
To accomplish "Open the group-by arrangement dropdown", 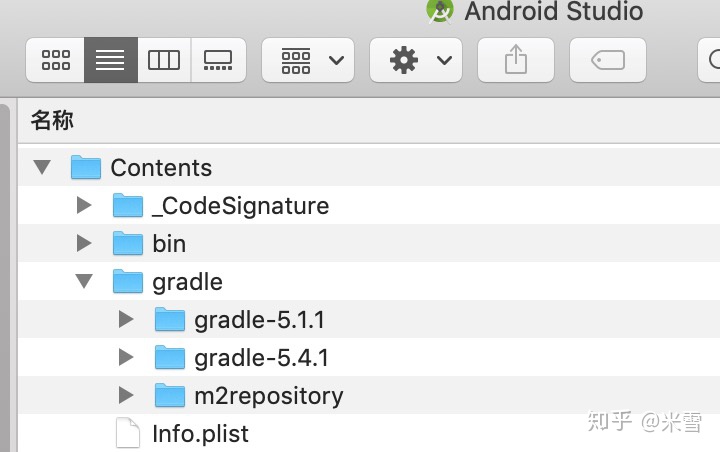I will [308, 61].
